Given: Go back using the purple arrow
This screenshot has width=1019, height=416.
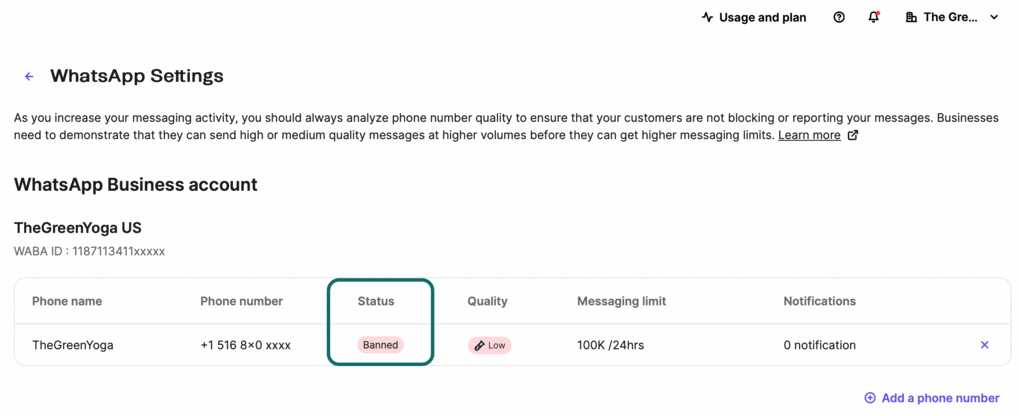Looking at the screenshot, I should click(x=29, y=77).
